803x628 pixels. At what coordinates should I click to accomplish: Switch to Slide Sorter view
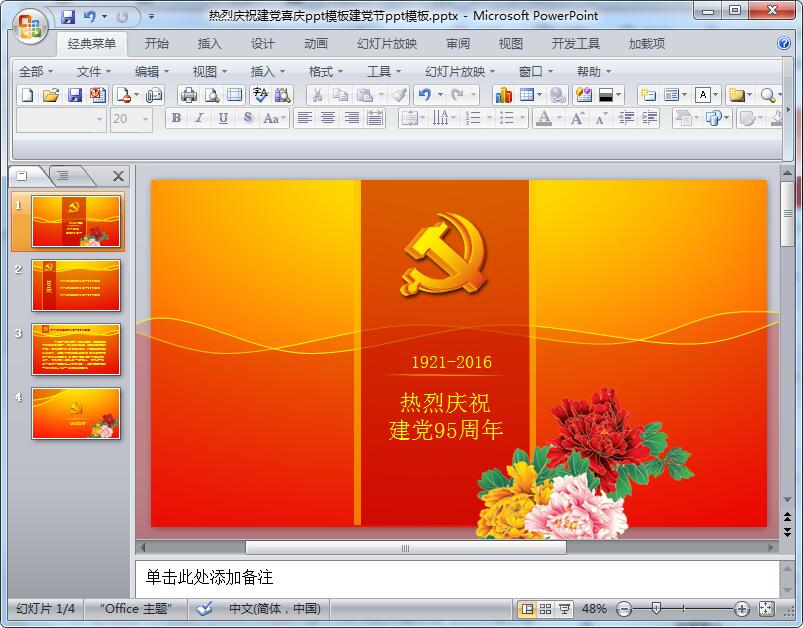tap(545, 609)
